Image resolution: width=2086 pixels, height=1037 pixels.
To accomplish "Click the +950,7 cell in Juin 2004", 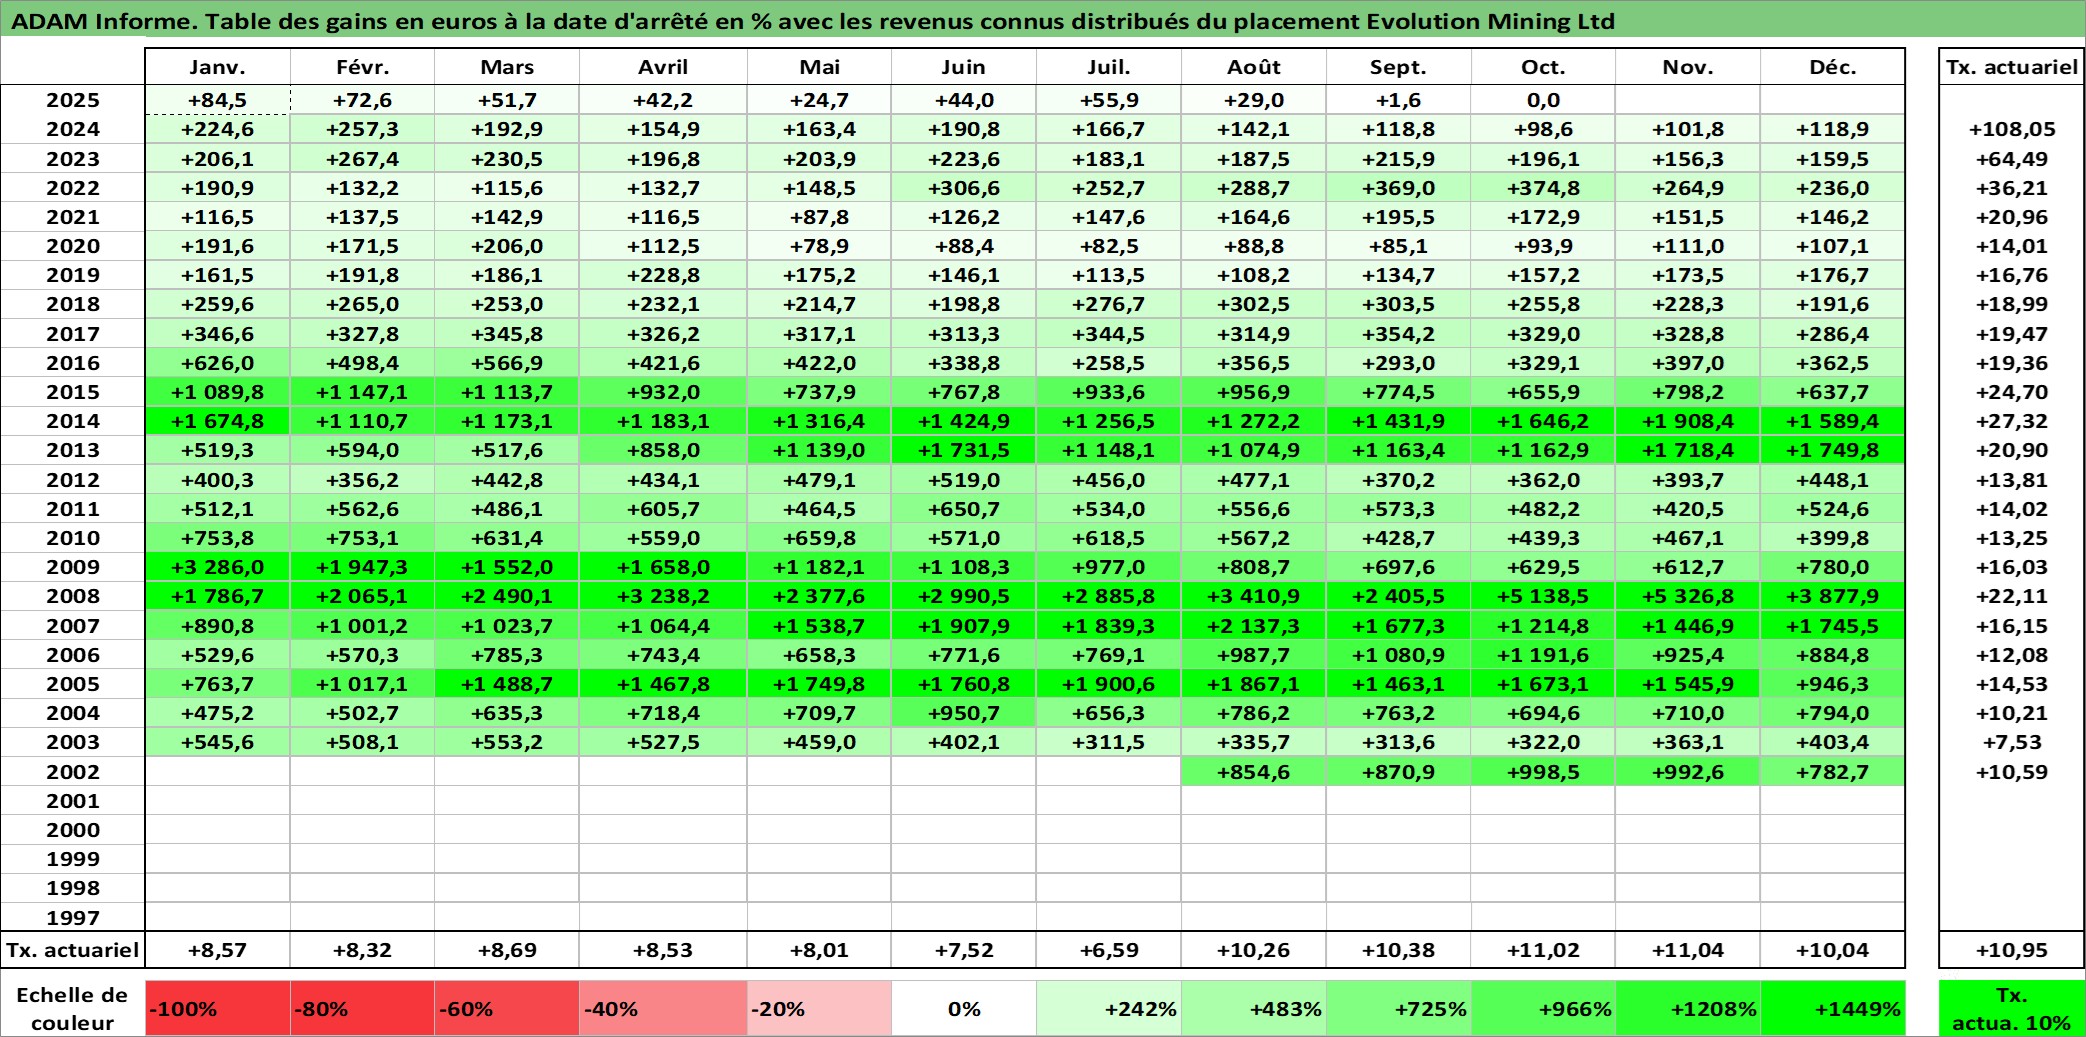I will click(x=964, y=713).
